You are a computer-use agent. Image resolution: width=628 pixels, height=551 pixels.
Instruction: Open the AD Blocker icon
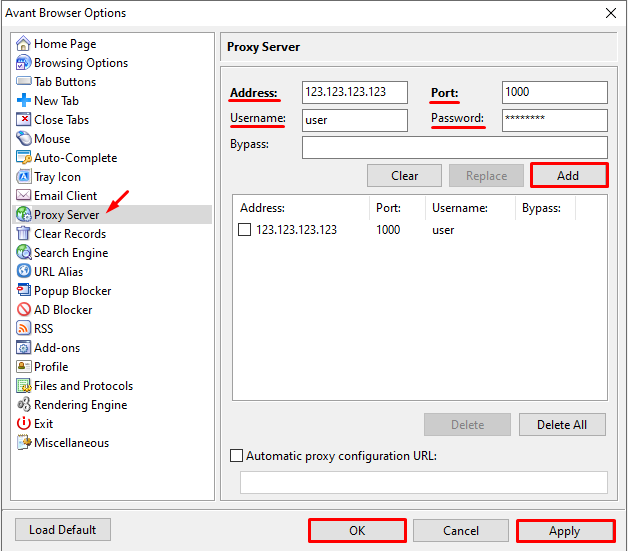23,310
